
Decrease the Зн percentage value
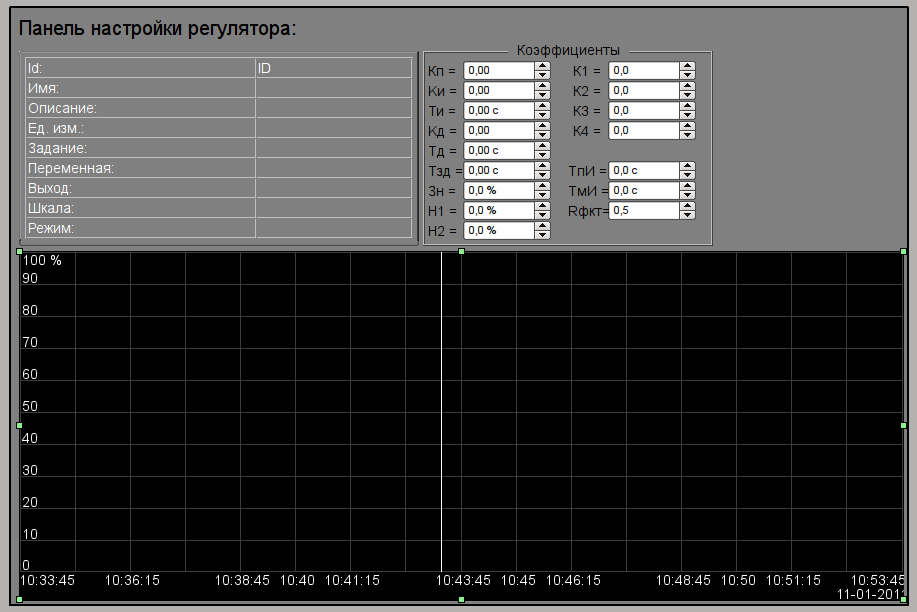pos(542,195)
